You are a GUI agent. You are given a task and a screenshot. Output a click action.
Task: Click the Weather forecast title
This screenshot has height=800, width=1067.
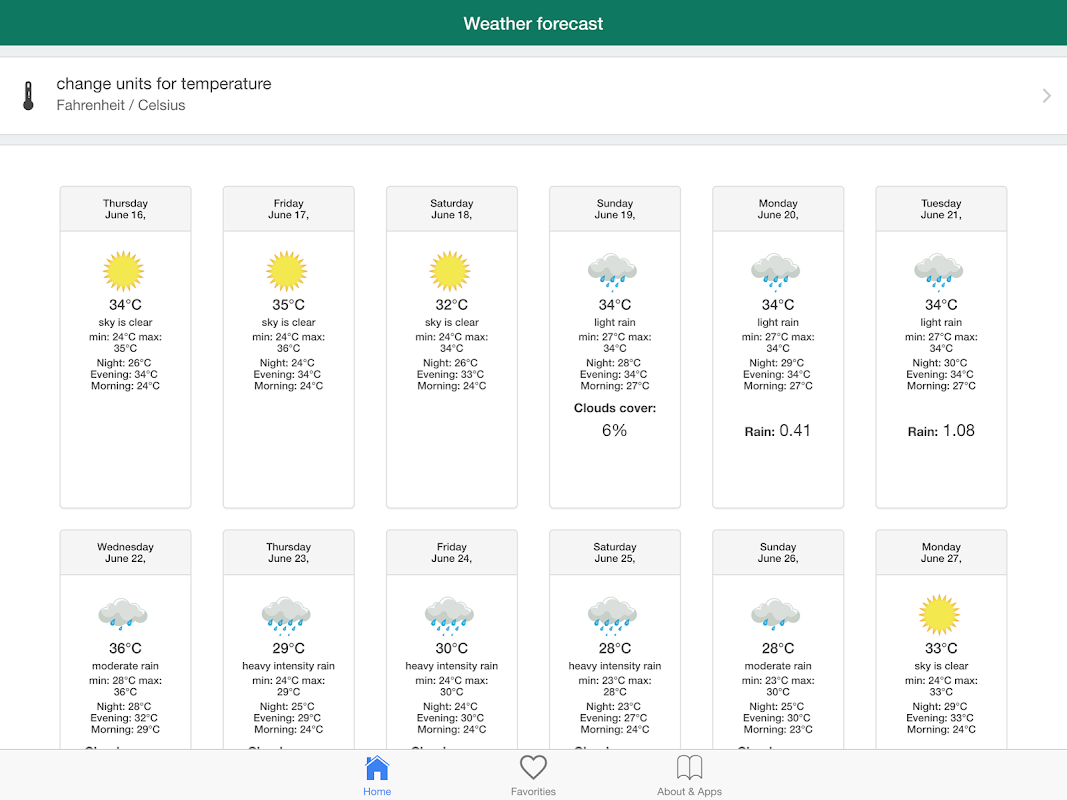[534, 24]
